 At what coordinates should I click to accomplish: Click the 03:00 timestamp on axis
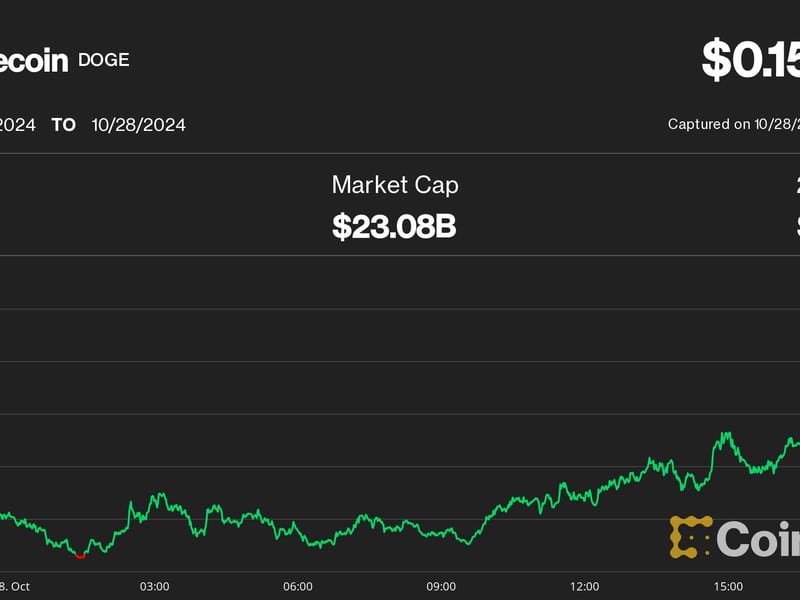[x=157, y=587]
